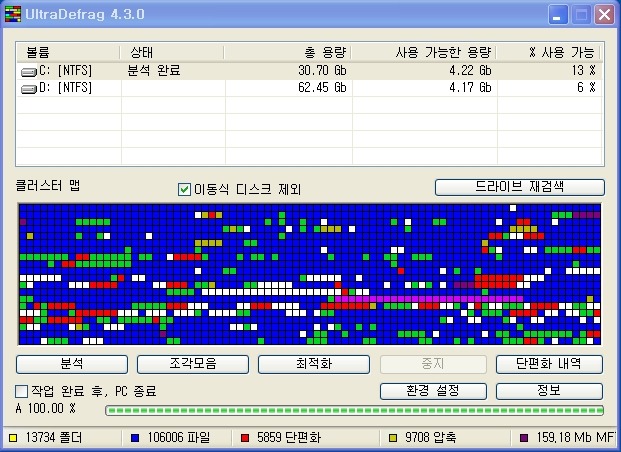The height and width of the screenshot is (452, 621).
Task: Click the 5859 단편화 status entry
Action: (289, 438)
